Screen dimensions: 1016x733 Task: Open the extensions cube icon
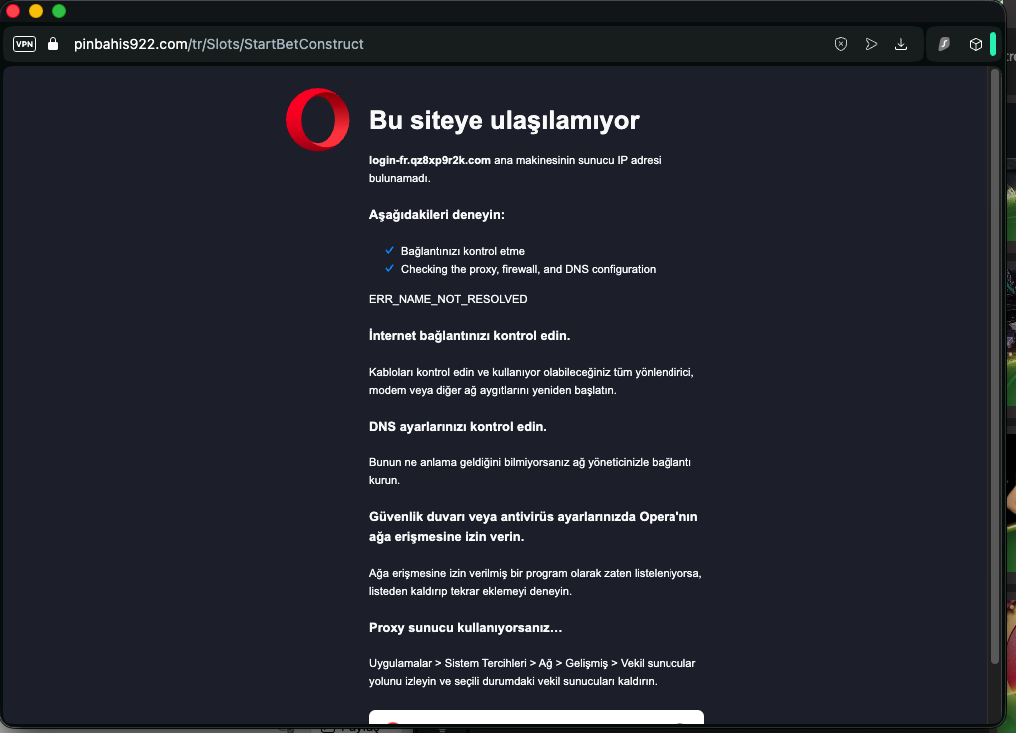[975, 44]
